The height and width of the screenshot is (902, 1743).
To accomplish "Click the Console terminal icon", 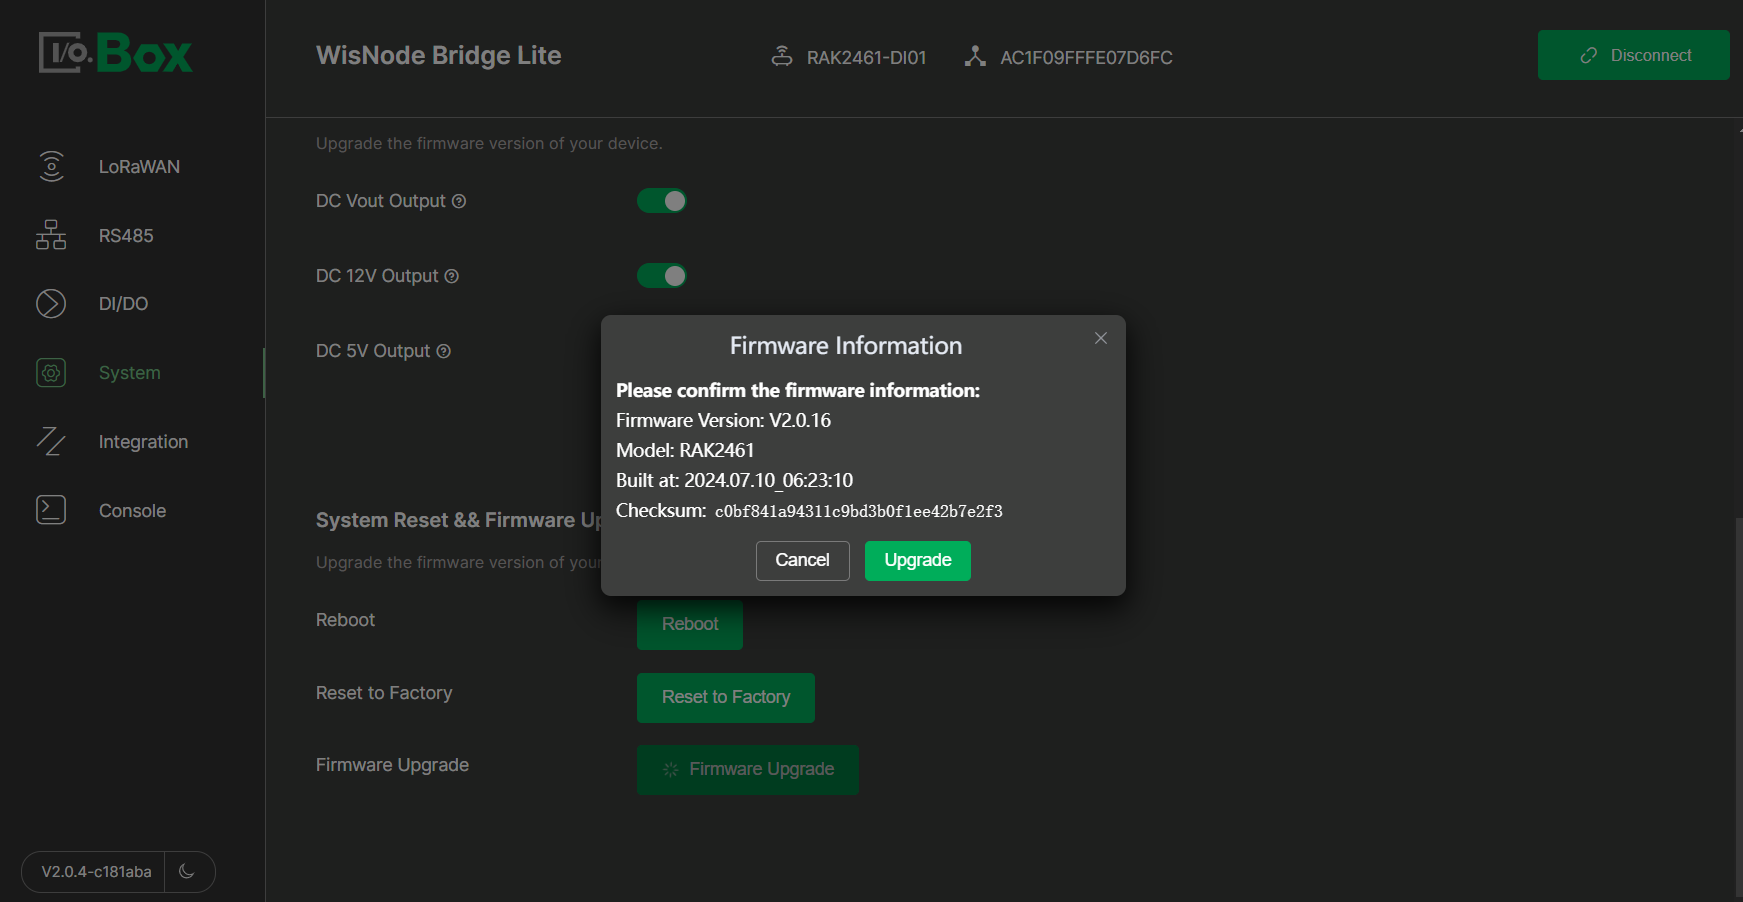I will click(x=51, y=510).
